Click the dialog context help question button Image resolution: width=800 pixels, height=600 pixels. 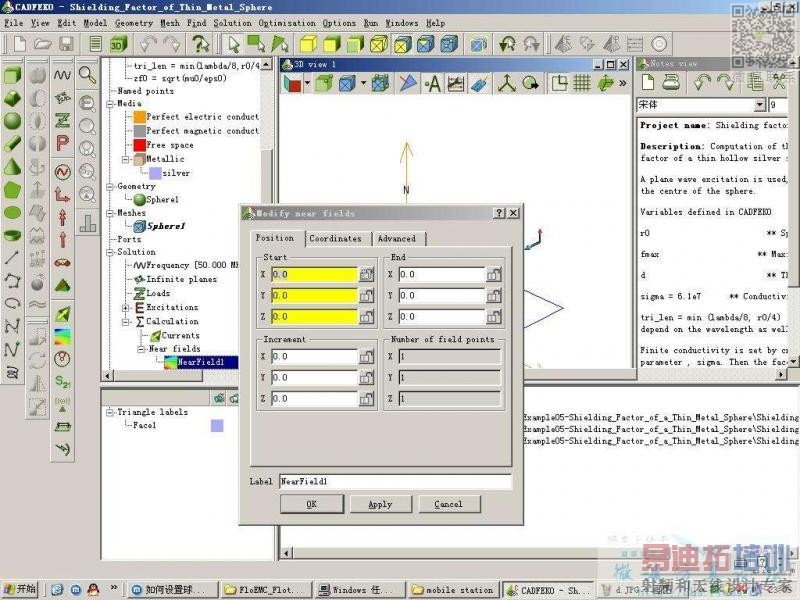coord(499,213)
